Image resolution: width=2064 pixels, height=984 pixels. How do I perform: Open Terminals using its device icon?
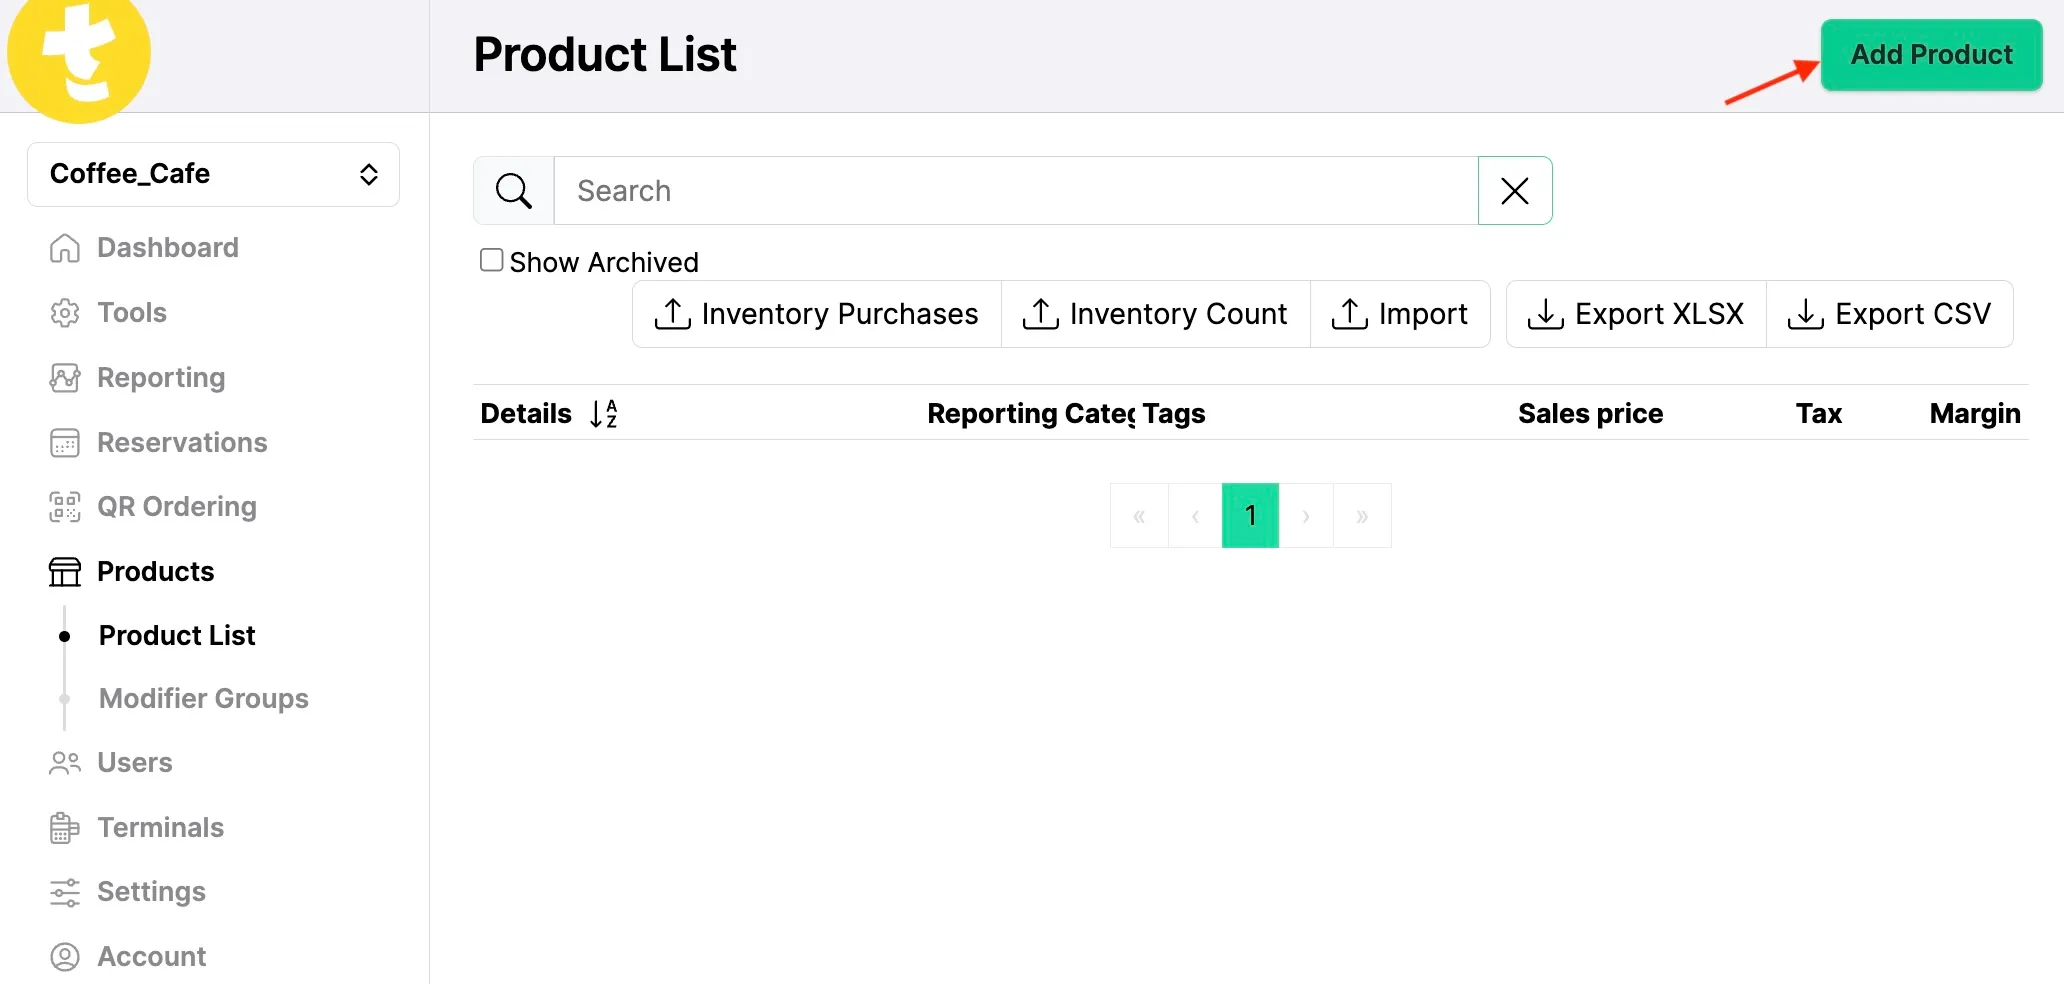[x=64, y=827]
